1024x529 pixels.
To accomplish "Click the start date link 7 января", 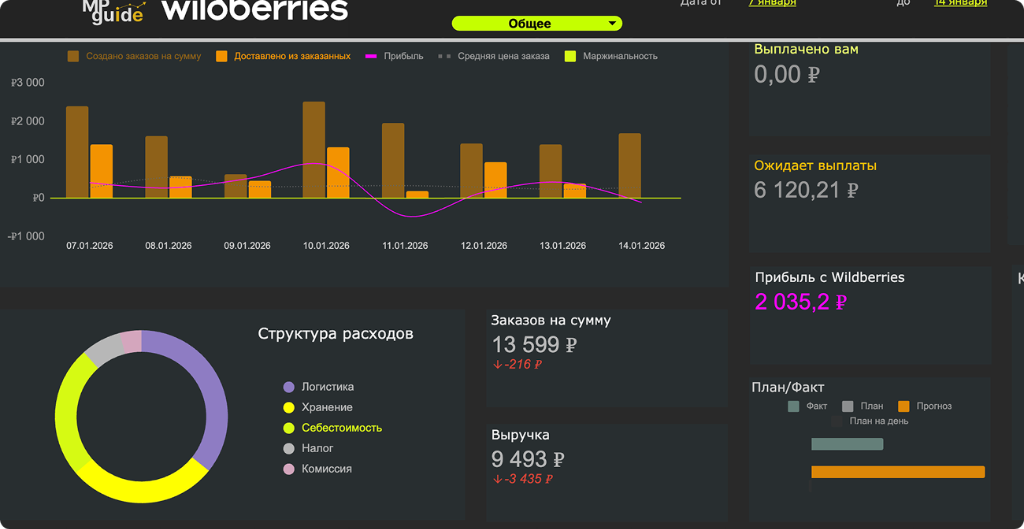I will pyautogui.click(x=772, y=3).
